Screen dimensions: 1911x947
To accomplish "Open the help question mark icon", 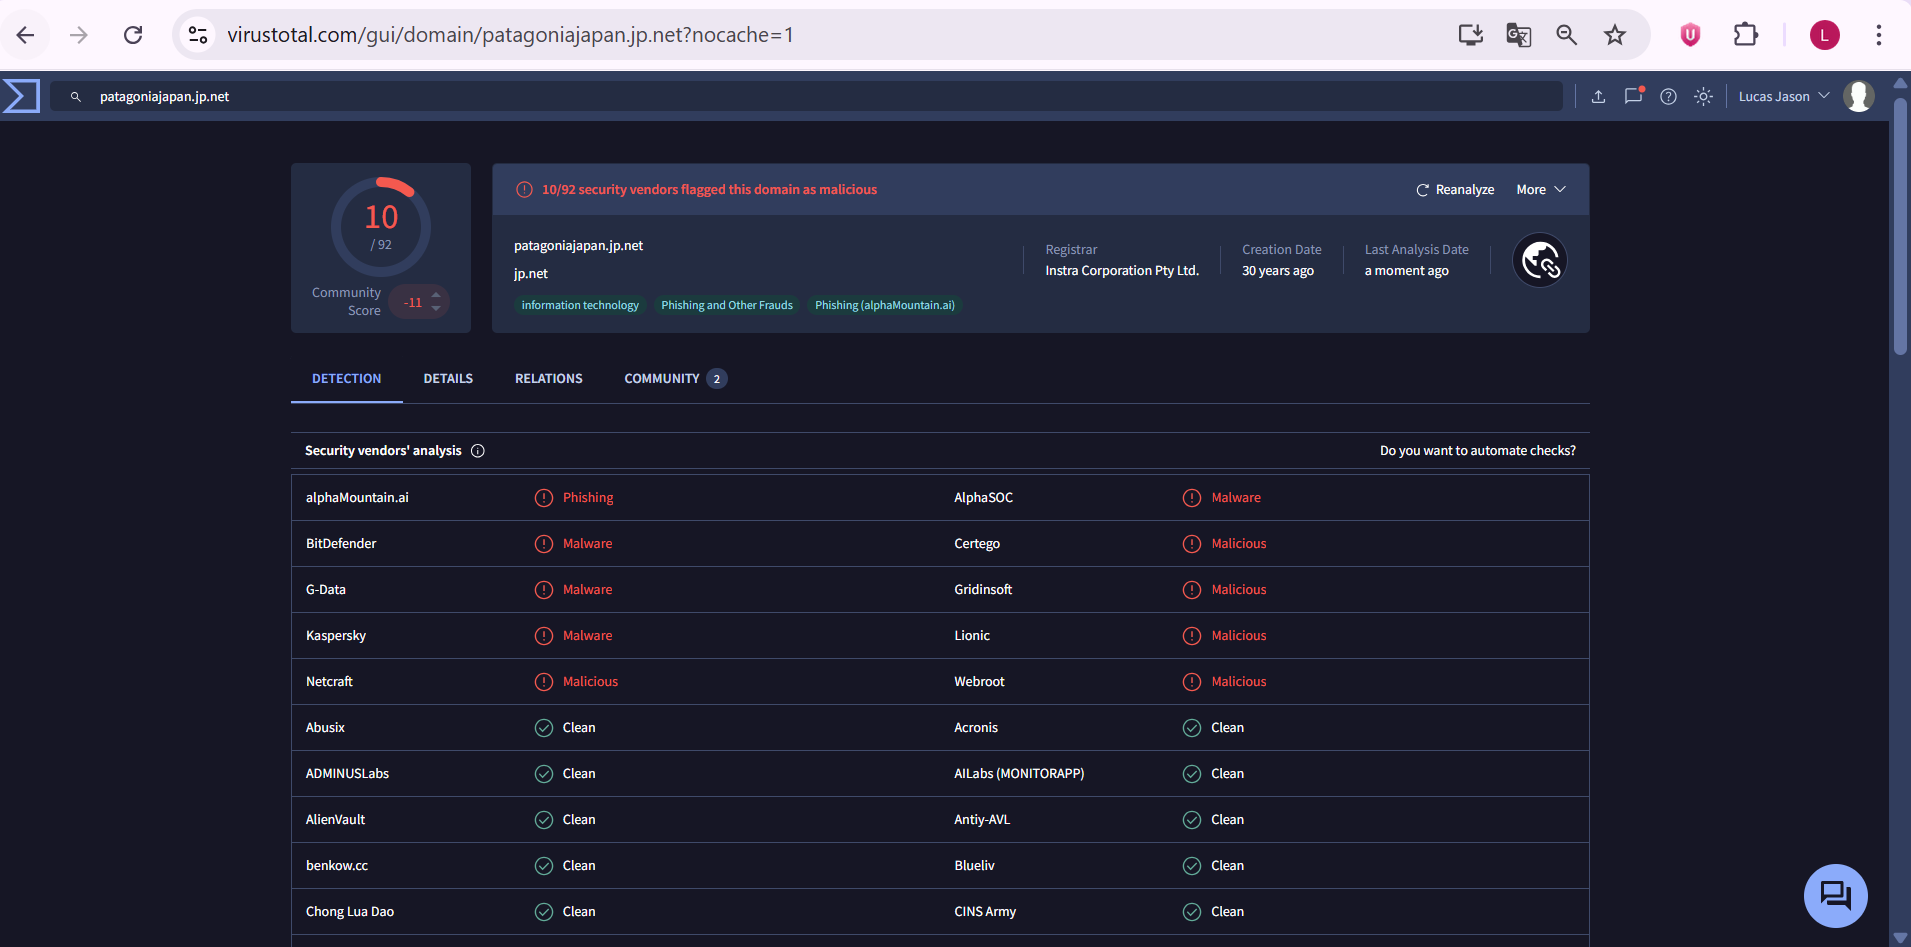I will [1668, 96].
